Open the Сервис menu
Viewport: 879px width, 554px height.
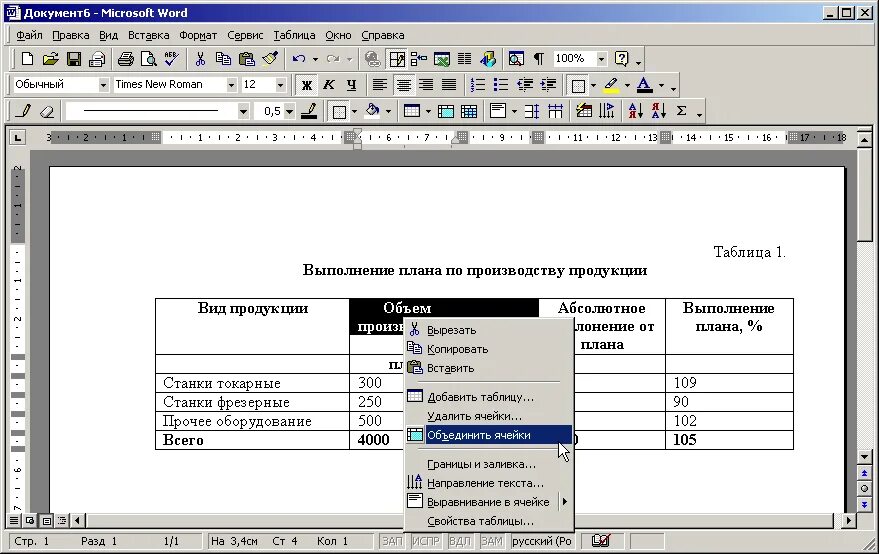[x=245, y=35]
